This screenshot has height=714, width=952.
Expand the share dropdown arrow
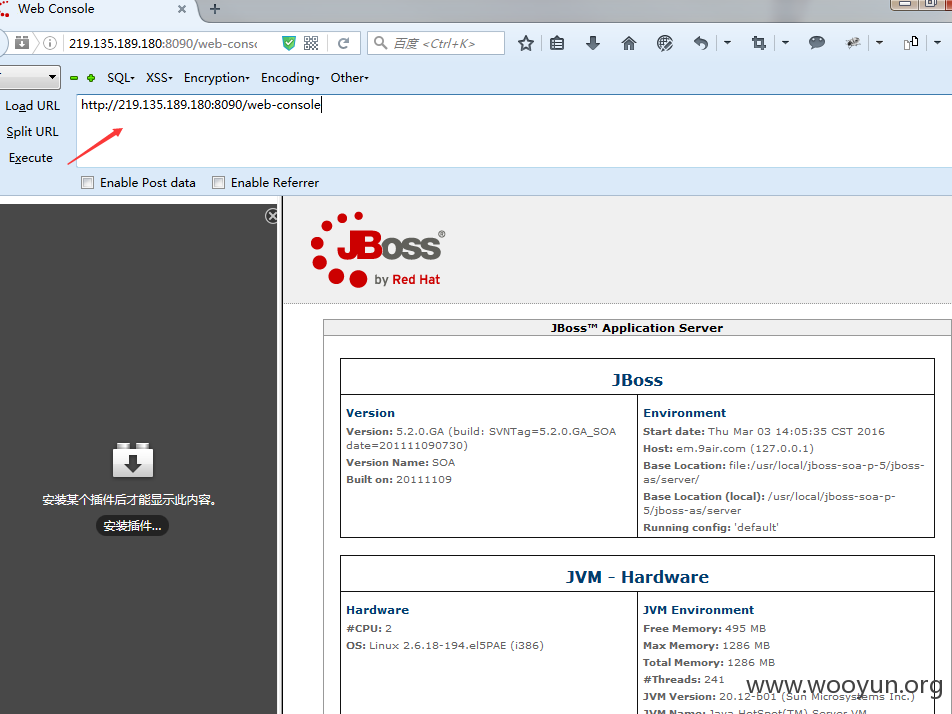(x=937, y=43)
